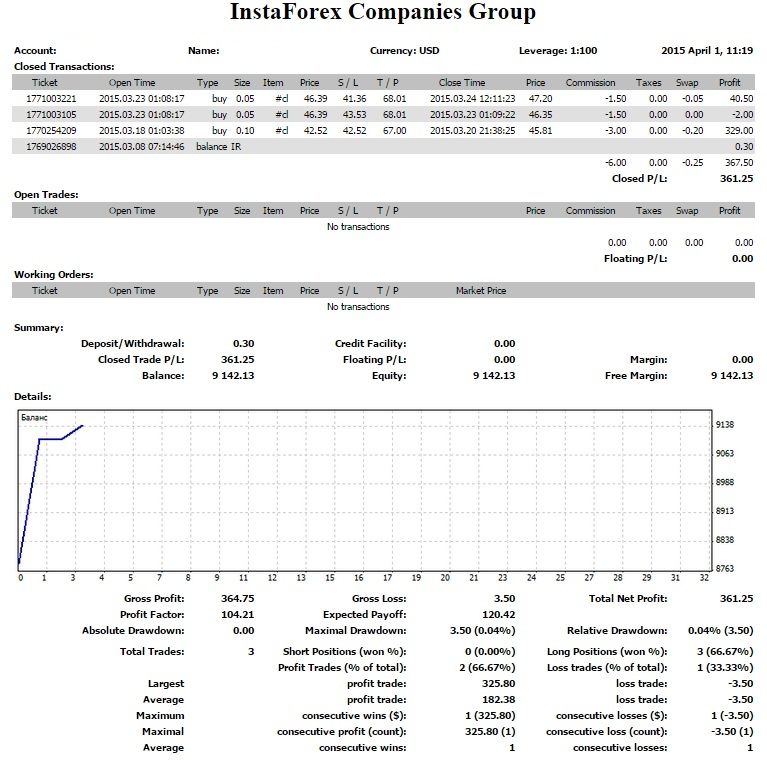The width and height of the screenshot is (767, 760).
Task: Click the x-axis label 32
Action: point(704,578)
